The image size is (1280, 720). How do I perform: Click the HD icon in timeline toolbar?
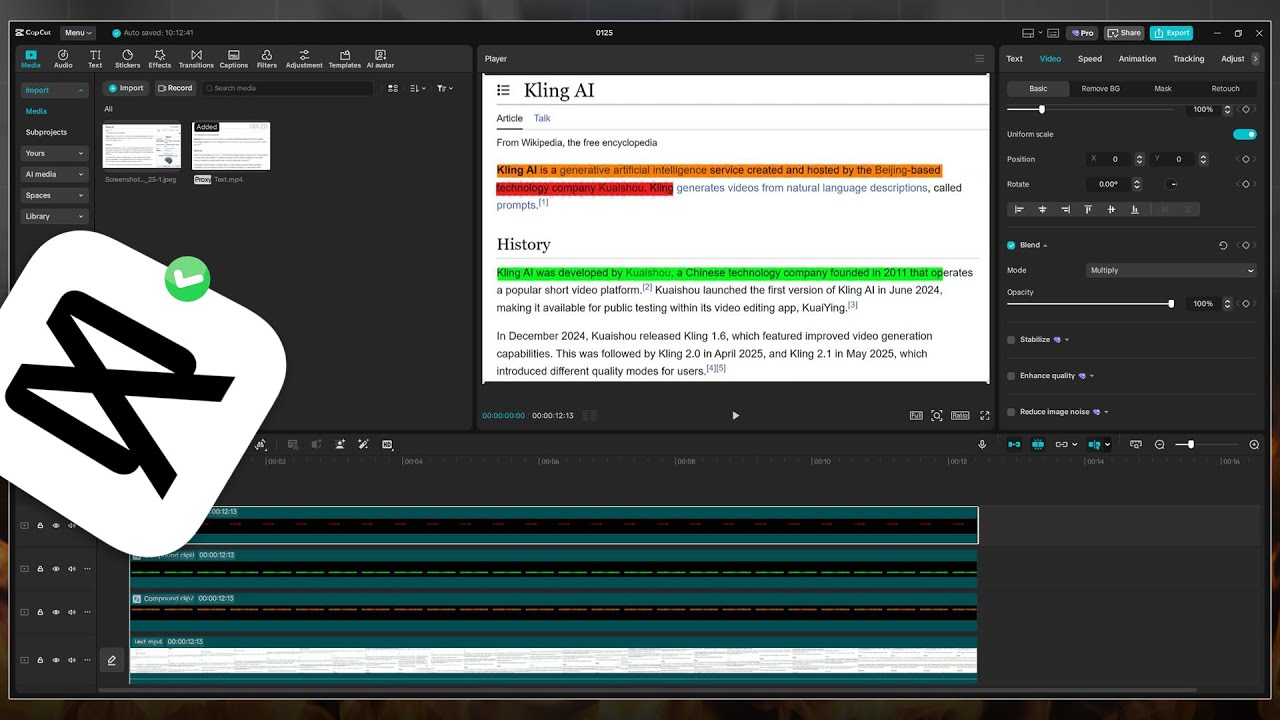[387, 444]
